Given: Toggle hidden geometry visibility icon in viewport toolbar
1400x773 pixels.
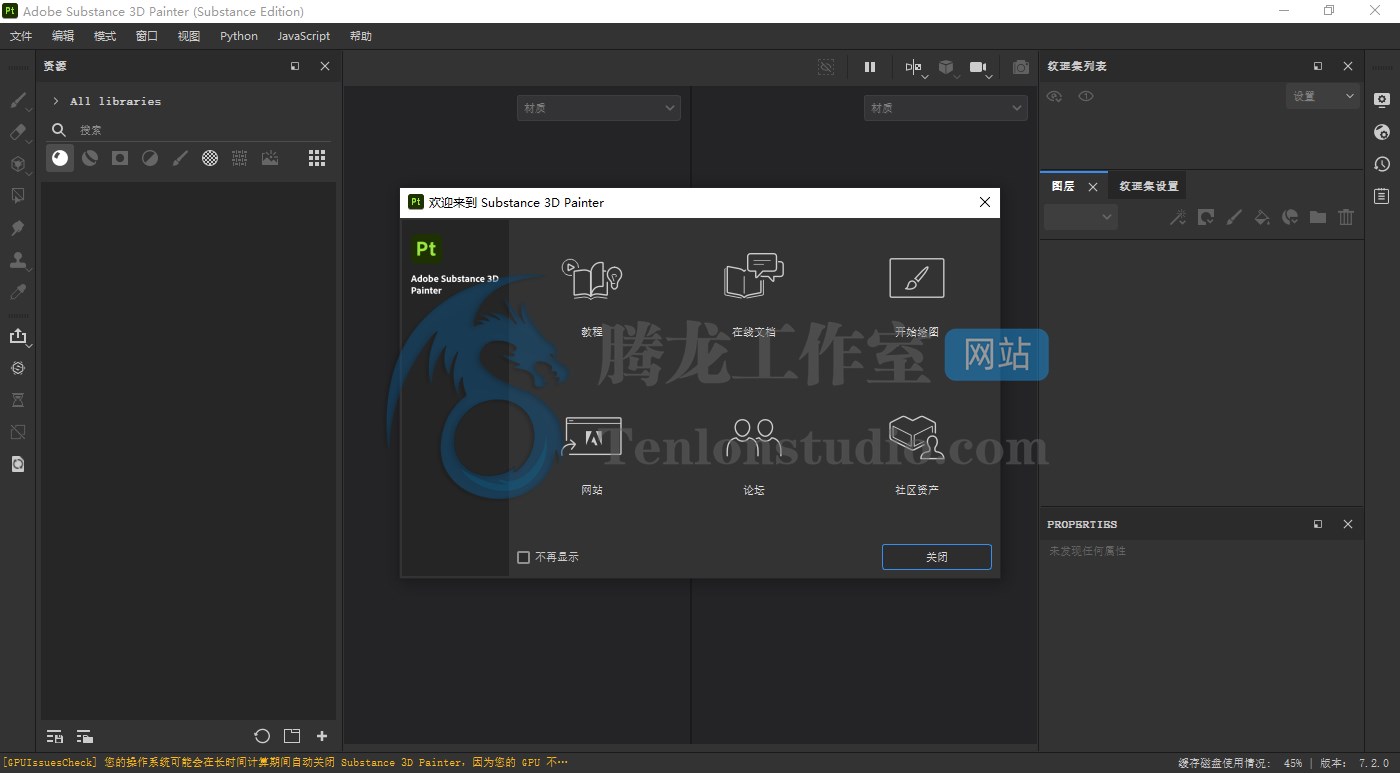Looking at the screenshot, I should 826,67.
